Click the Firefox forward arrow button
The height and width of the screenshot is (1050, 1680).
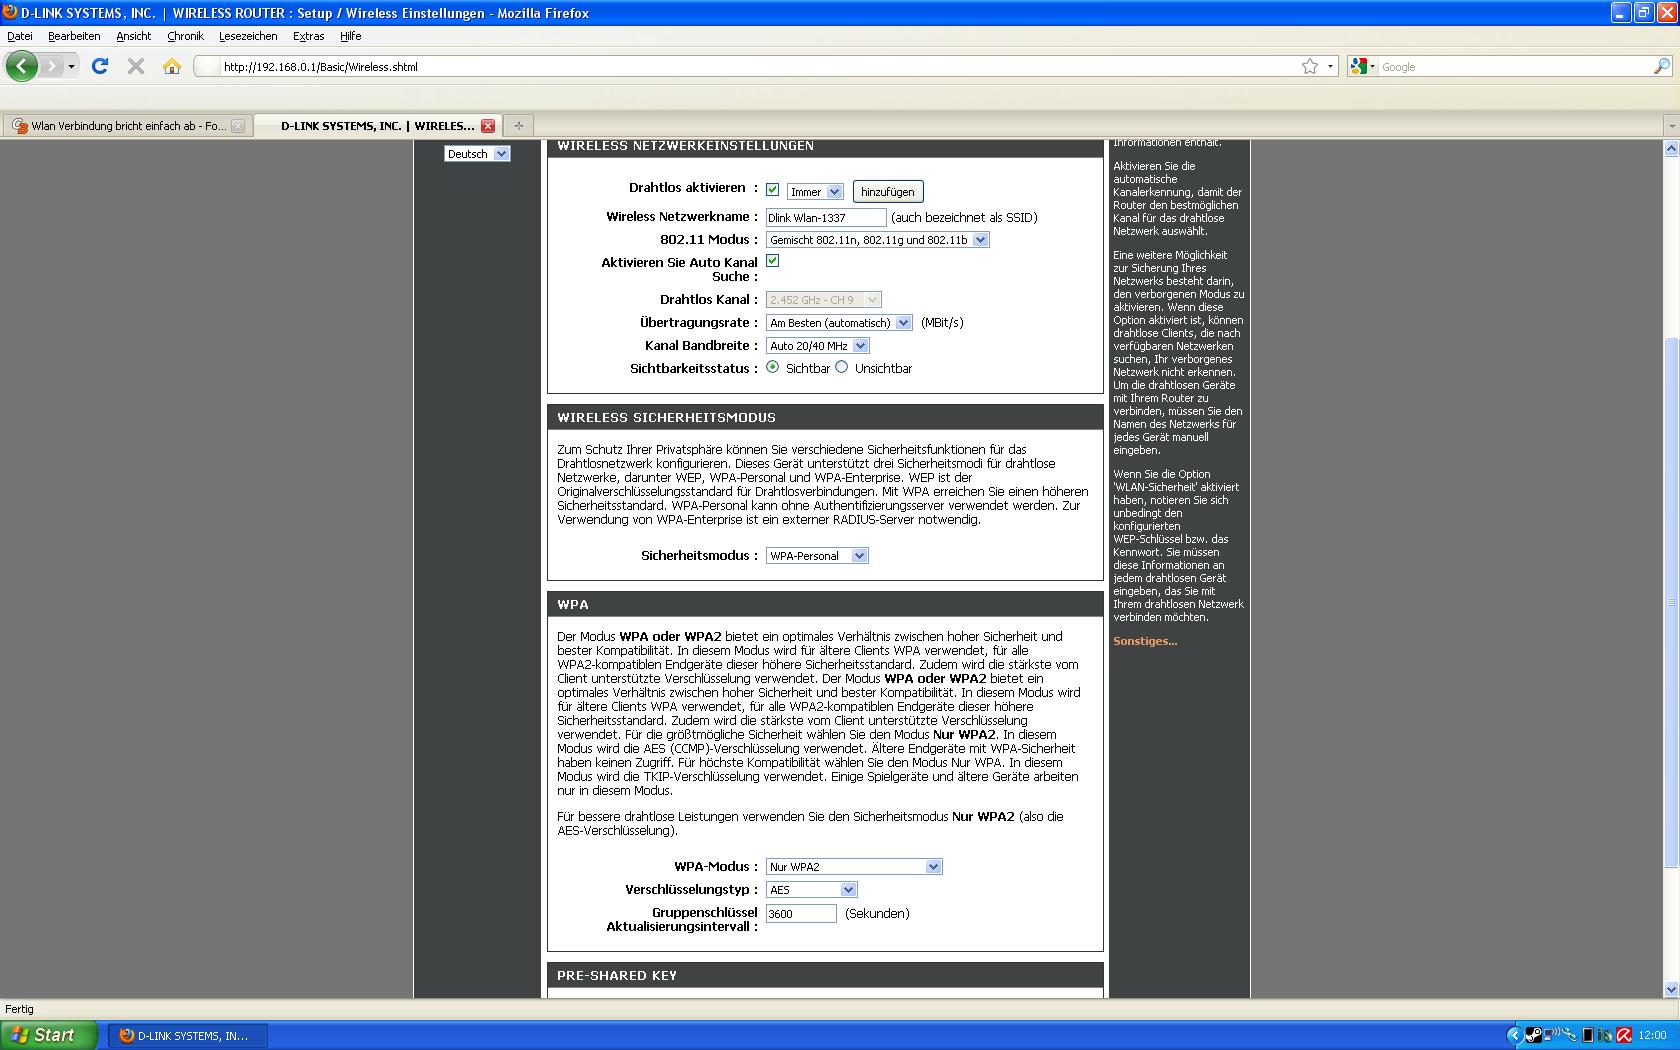51,67
